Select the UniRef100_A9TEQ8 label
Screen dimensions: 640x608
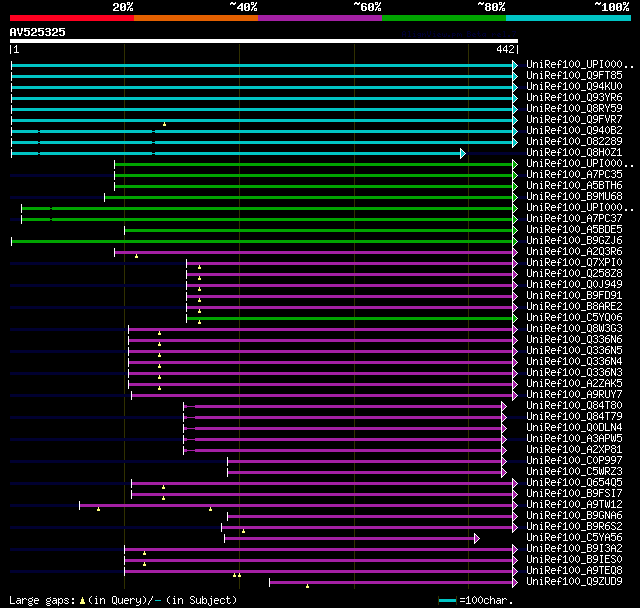(x=574, y=571)
